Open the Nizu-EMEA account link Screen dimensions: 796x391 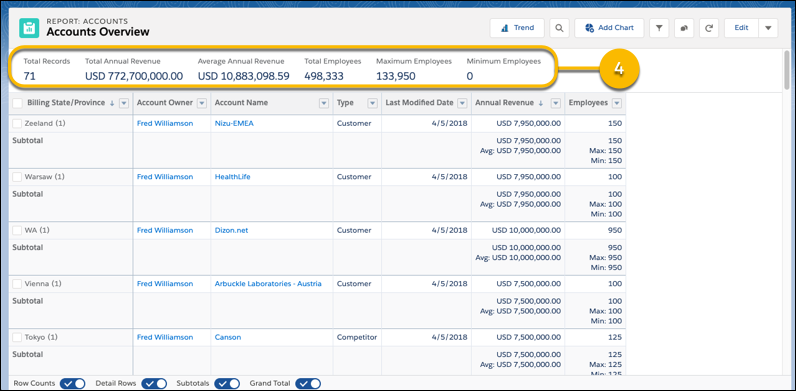pos(234,123)
